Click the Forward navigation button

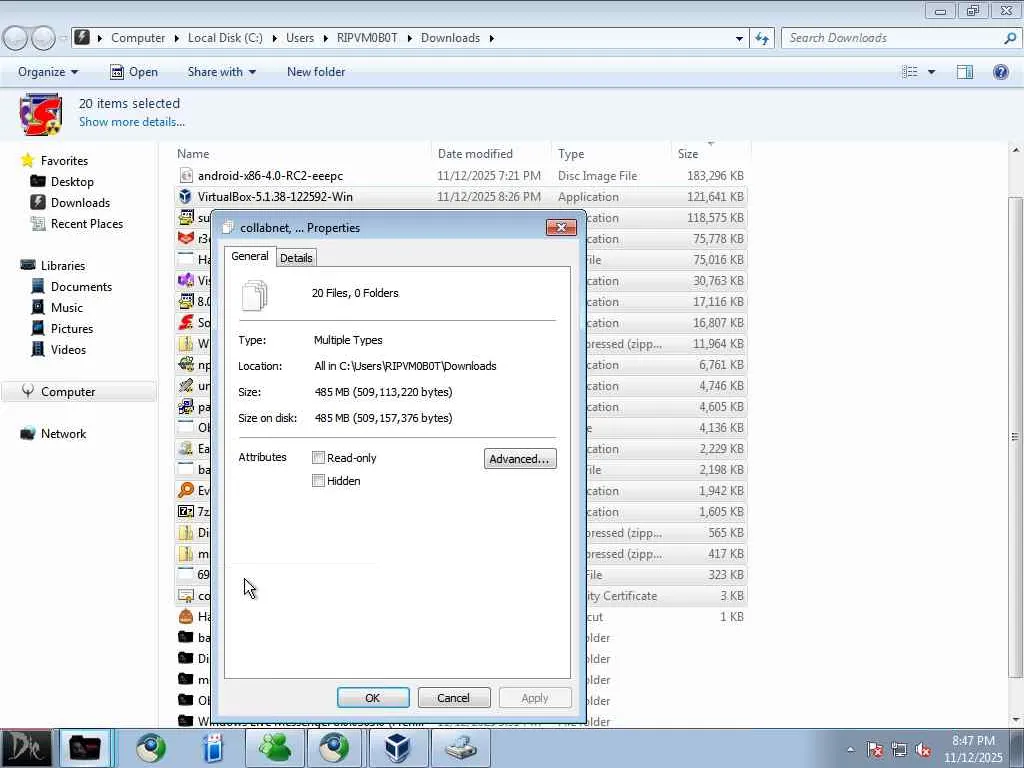(43, 39)
